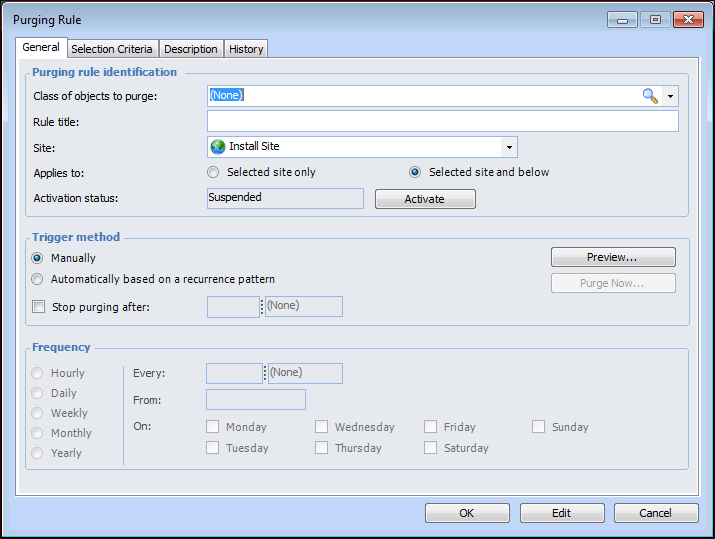Screen dimensions: 715x539
Task: Maximize the Purging Rule window
Action: tap(655, 19)
